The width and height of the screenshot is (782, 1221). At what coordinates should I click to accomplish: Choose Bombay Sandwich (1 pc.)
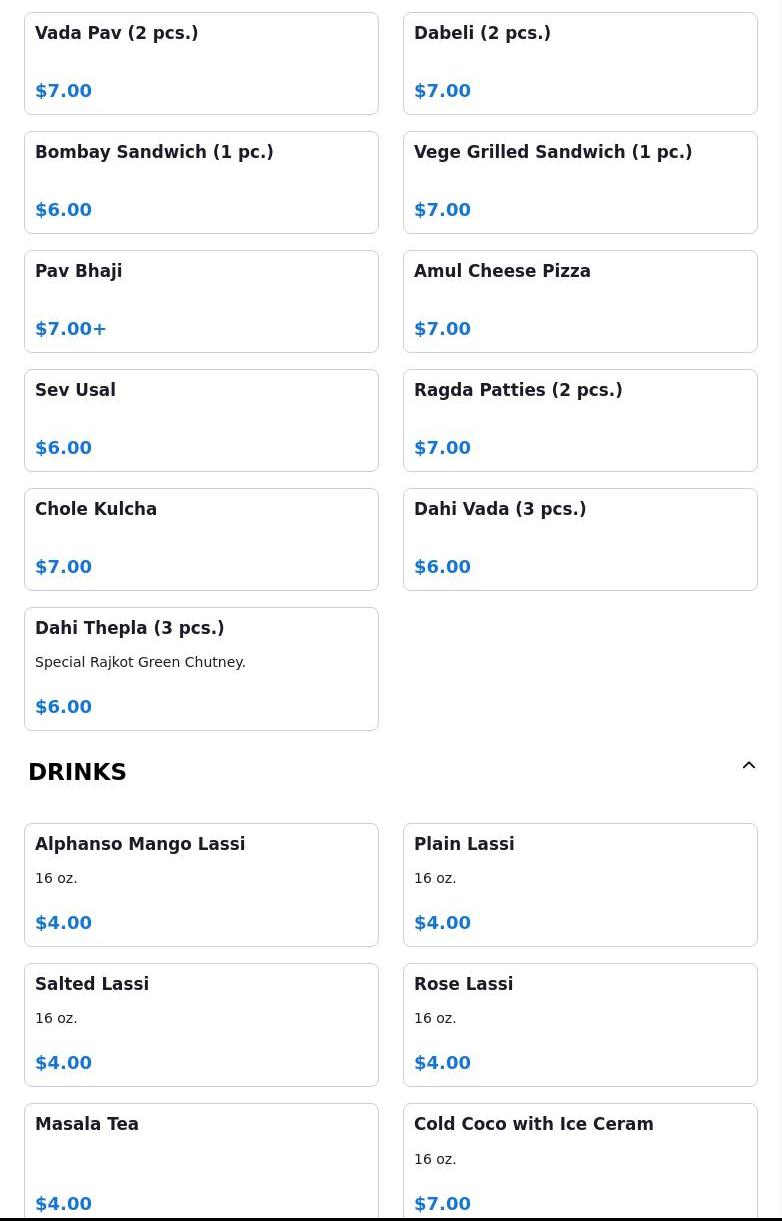pos(201,182)
